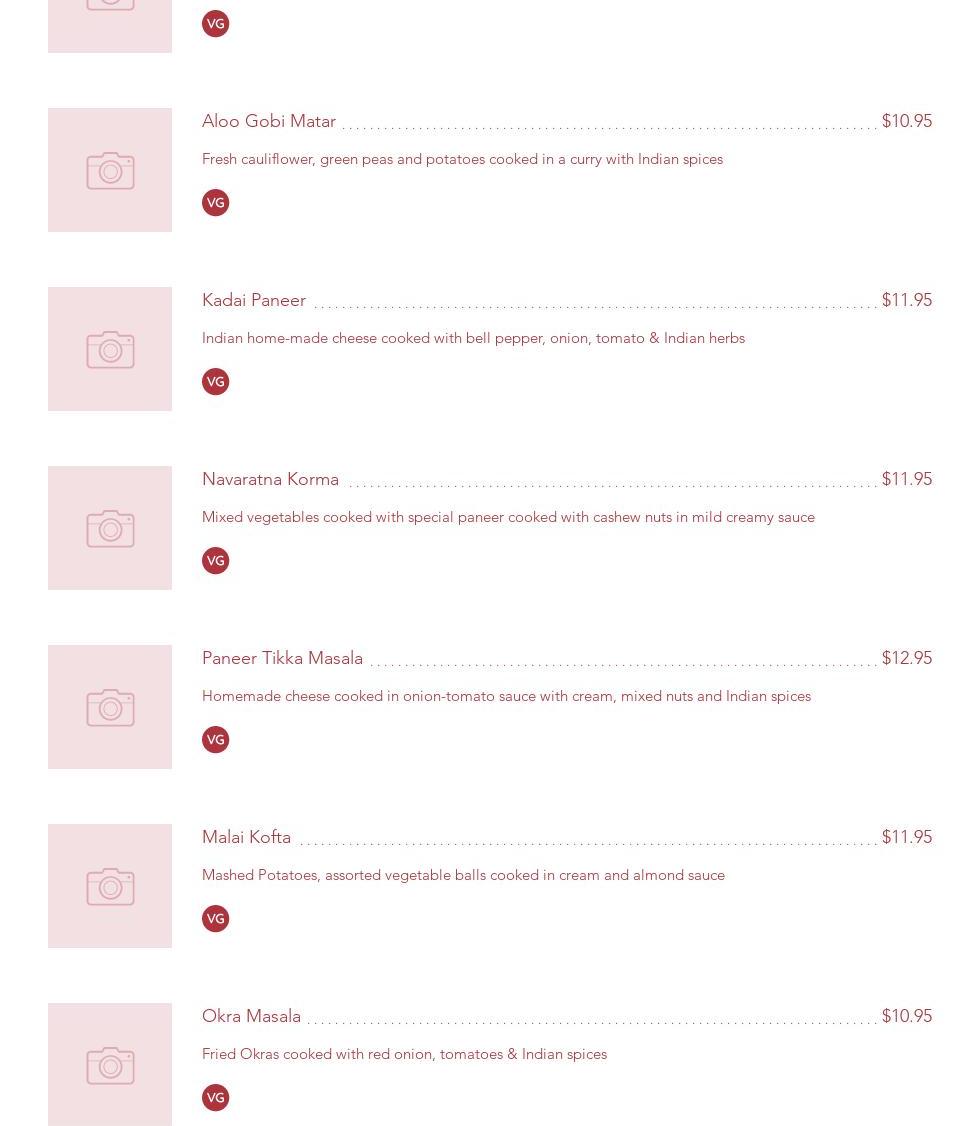
Task: Click the VG badge under Paneer Tikka Masala
Action: 215,740
